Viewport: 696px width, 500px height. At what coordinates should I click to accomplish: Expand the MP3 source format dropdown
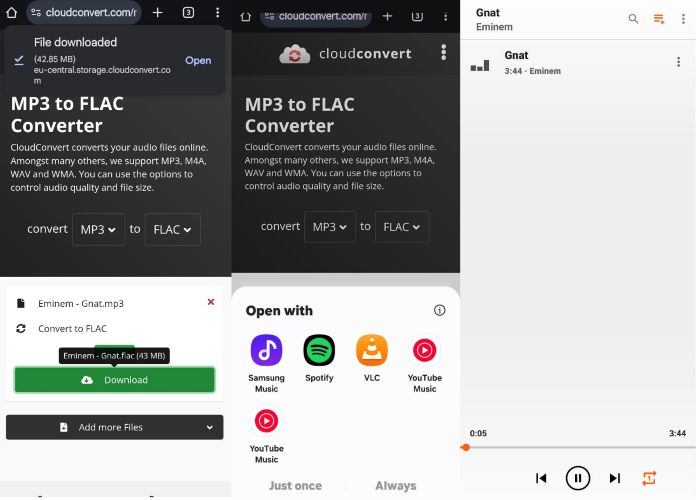click(x=98, y=229)
